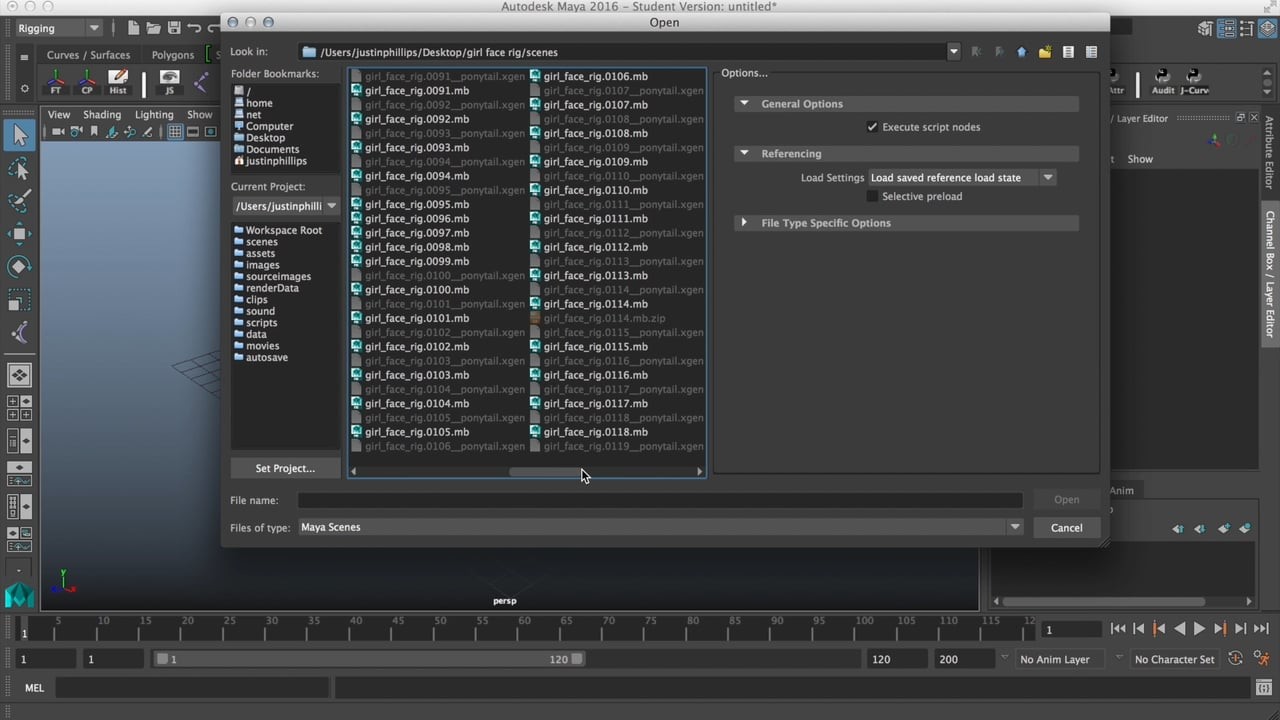Screen dimensions: 1280x720
Task: Expand File Type Specific Options
Action: (x=744, y=223)
